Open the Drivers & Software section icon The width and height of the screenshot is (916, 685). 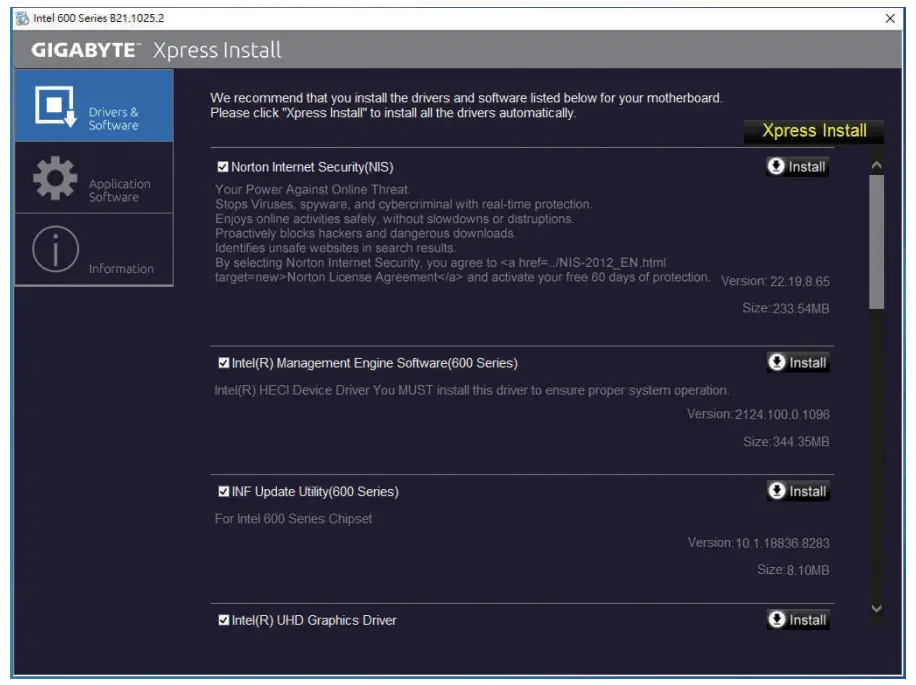[x=55, y=106]
